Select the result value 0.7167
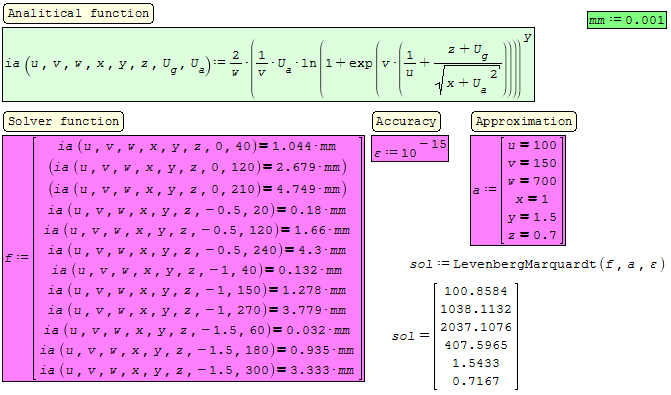671x395 pixels. [x=475, y=381]
